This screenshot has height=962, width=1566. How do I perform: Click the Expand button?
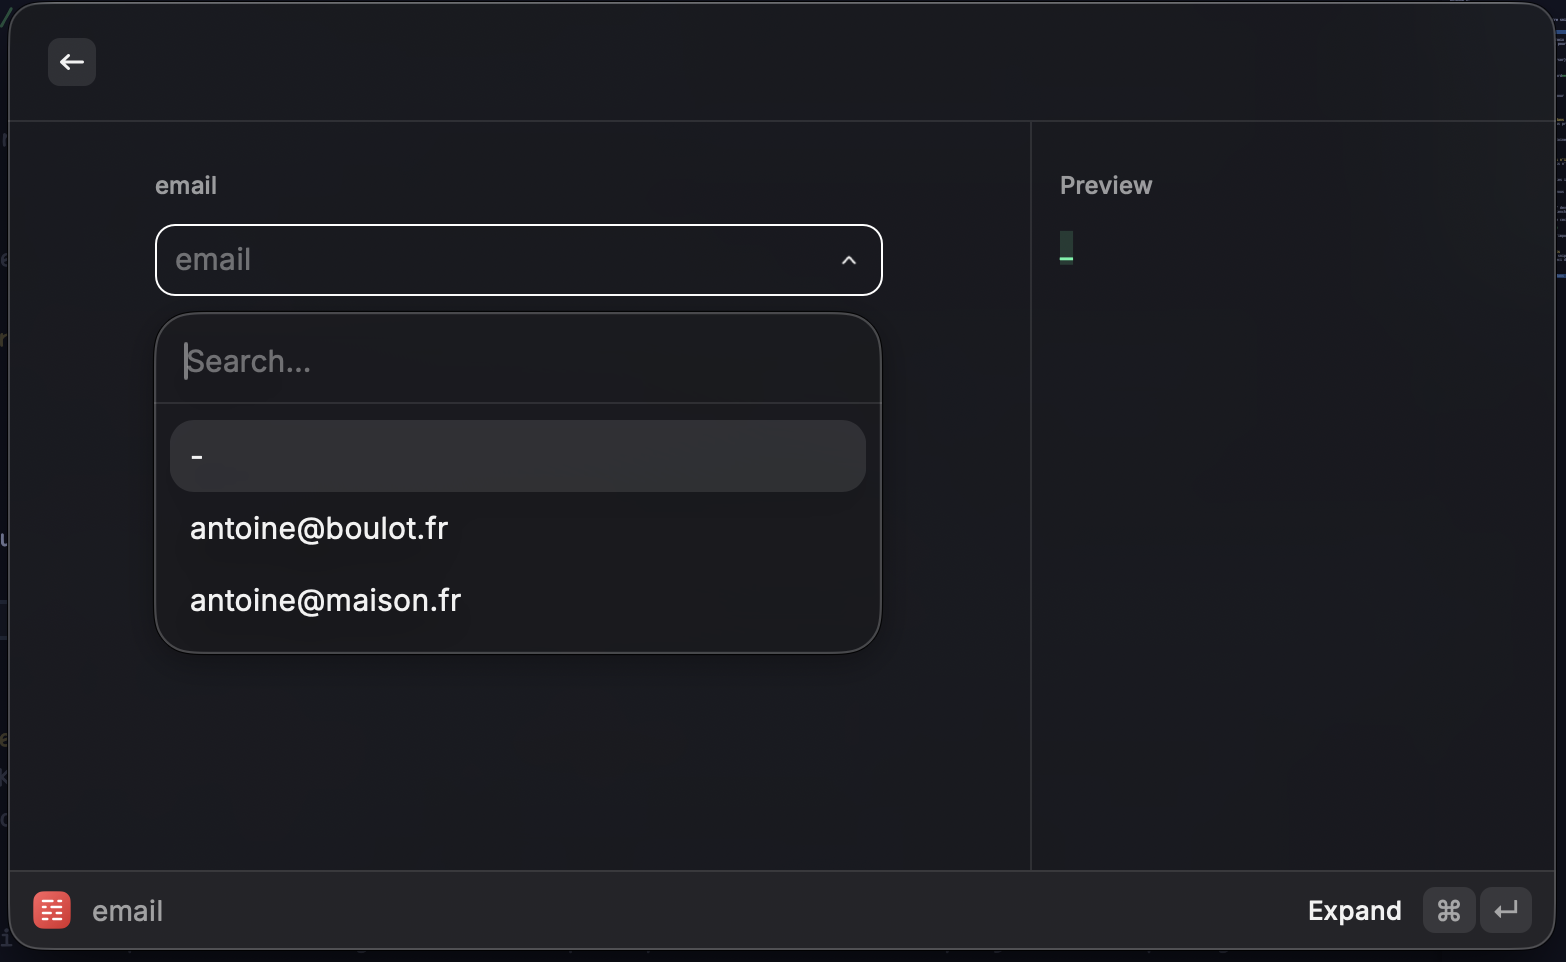(x=1354, y=910)
